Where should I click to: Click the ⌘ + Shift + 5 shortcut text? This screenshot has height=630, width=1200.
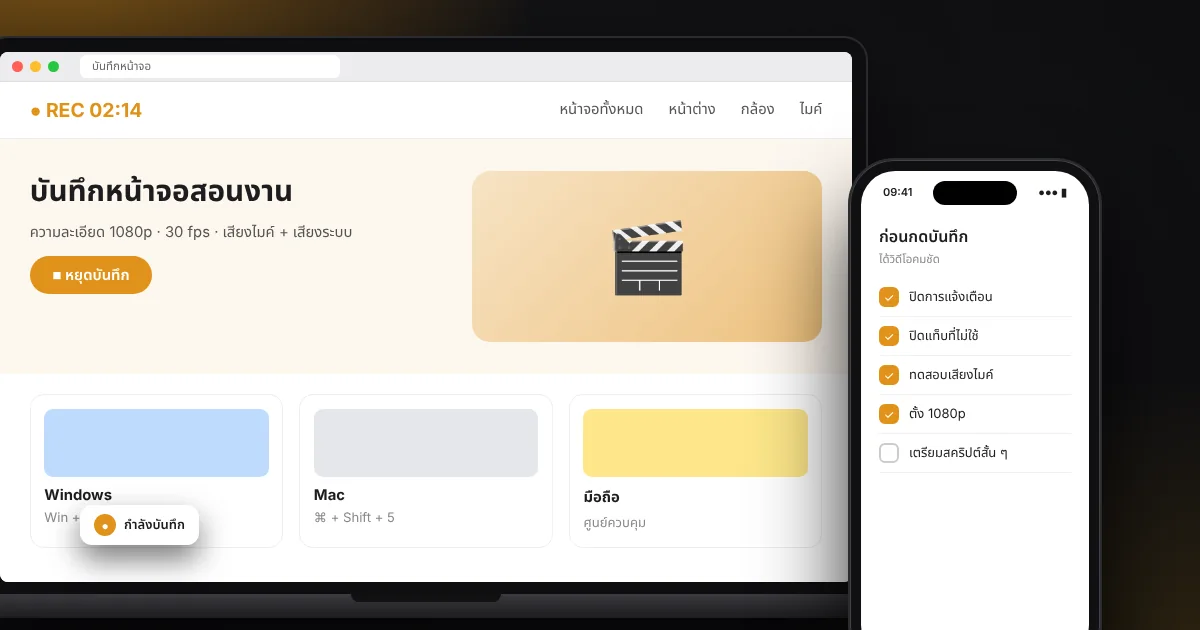pyautogui.click(x=354, y=517)
